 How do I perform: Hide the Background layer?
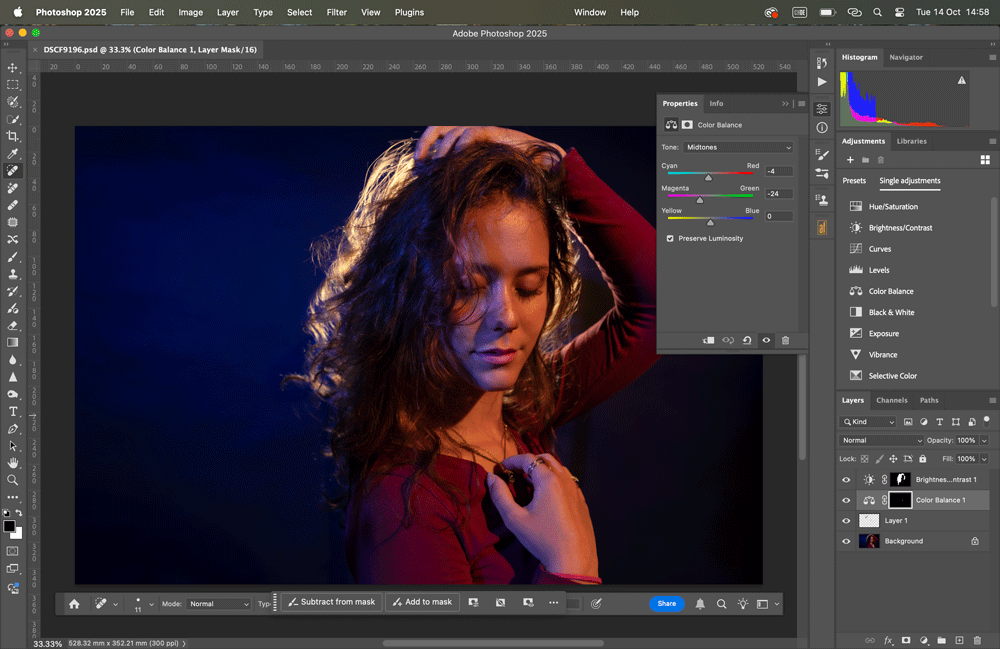coord(845,541)
